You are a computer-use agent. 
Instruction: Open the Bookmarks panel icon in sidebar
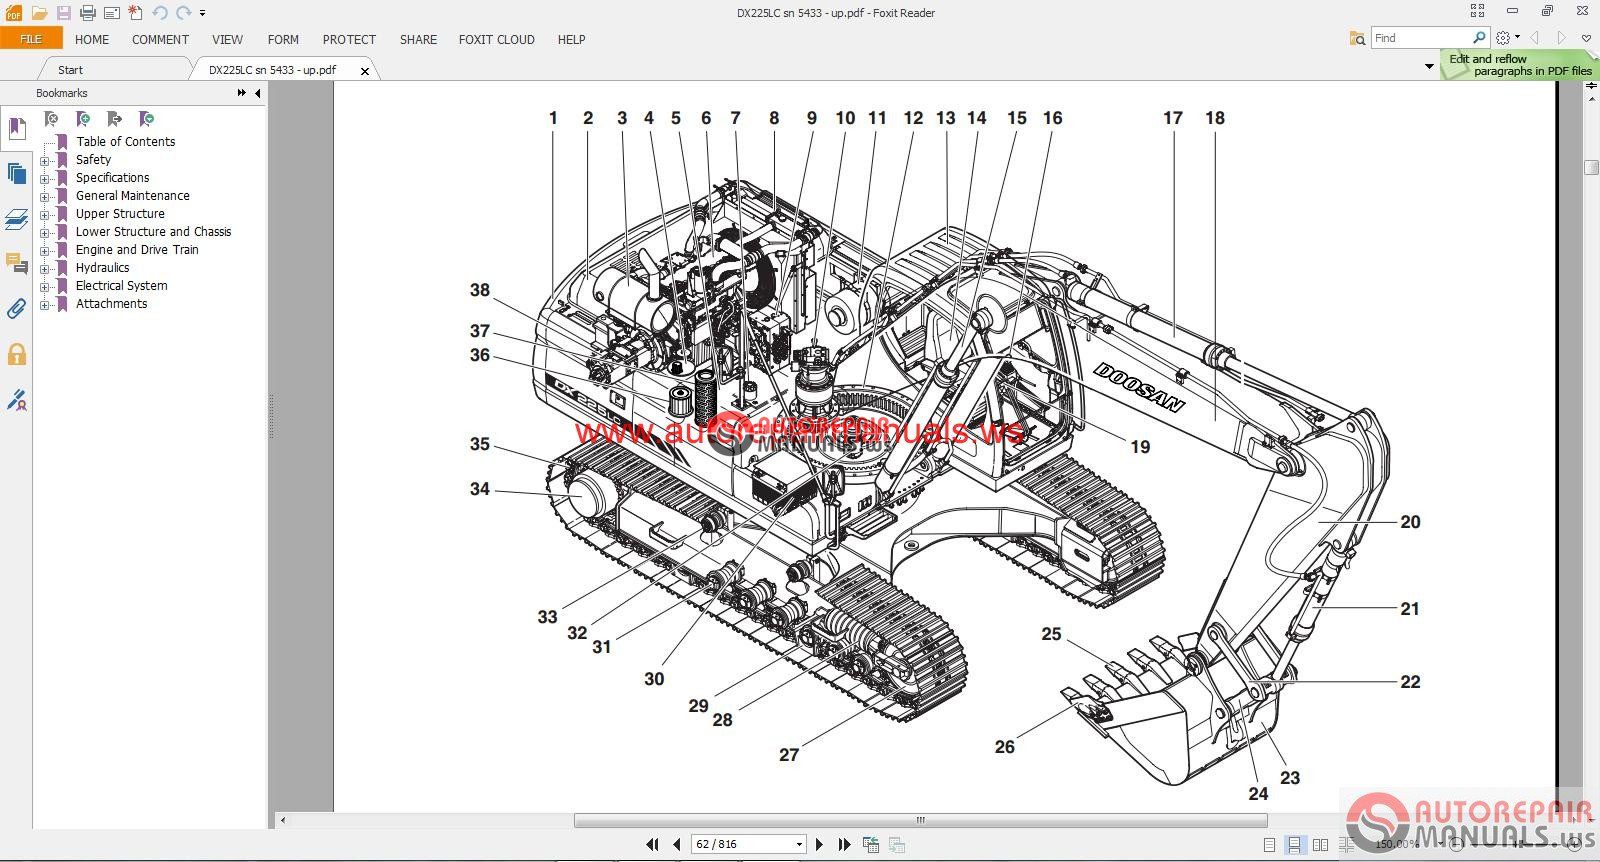[16, 128]
